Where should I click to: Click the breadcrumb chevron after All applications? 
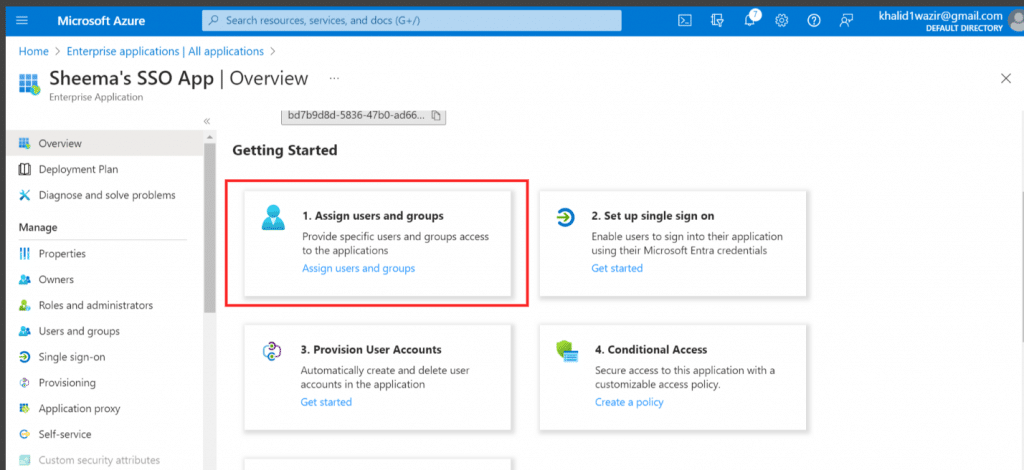click(272, 51)
